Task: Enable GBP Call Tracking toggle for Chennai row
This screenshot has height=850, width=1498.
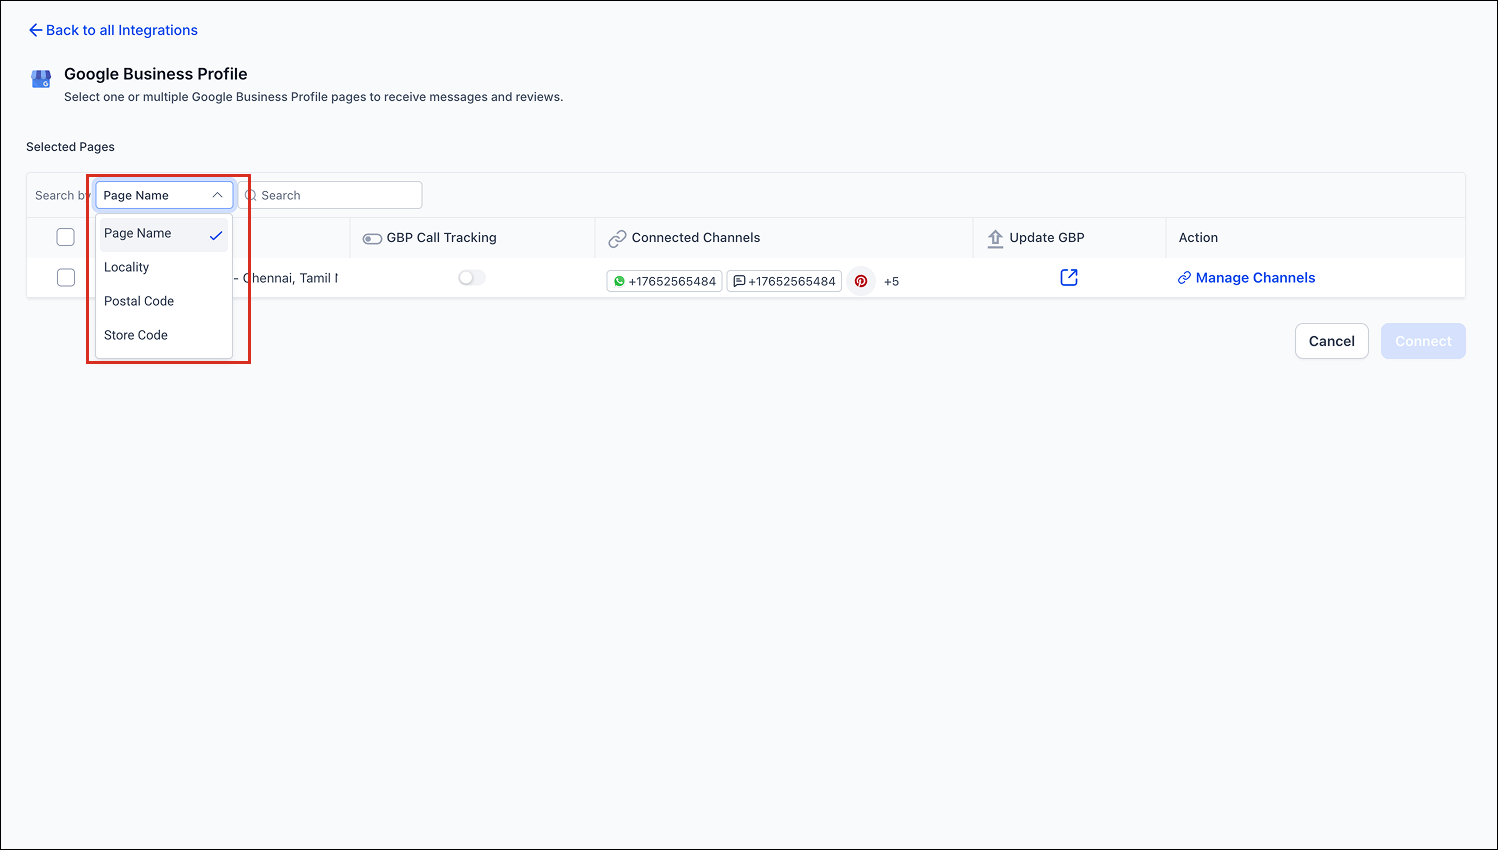Action: click(472, 278)
